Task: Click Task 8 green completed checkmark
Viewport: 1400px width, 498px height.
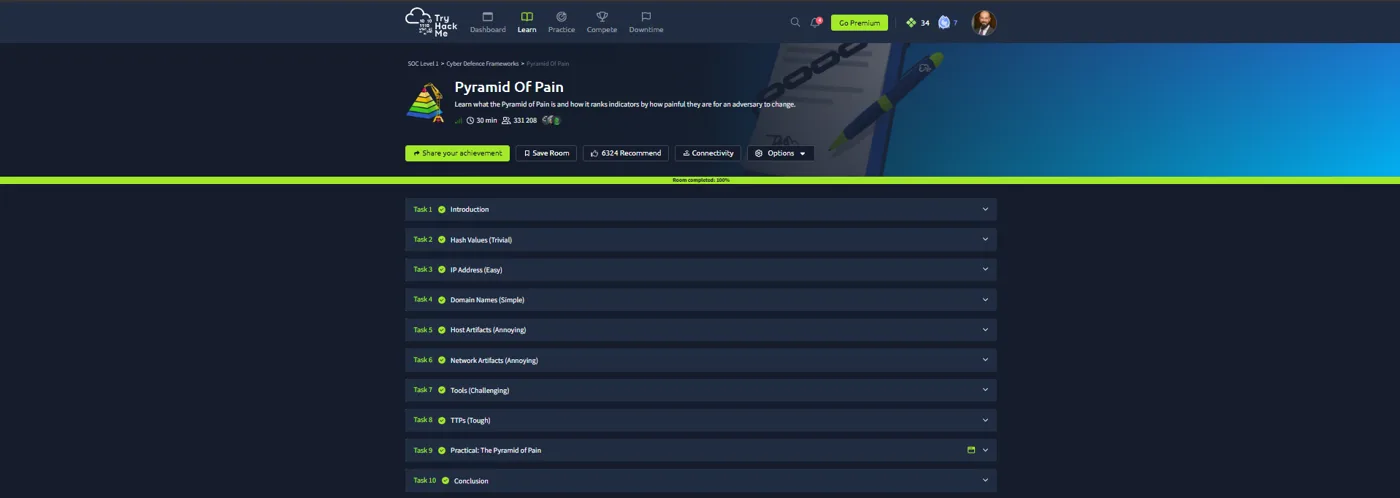Action: tap(442, 420)
